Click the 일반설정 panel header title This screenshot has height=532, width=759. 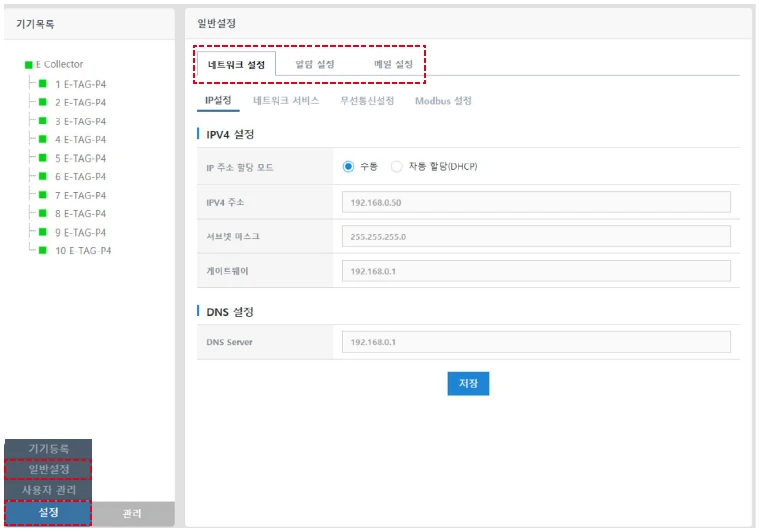[216, 23]
